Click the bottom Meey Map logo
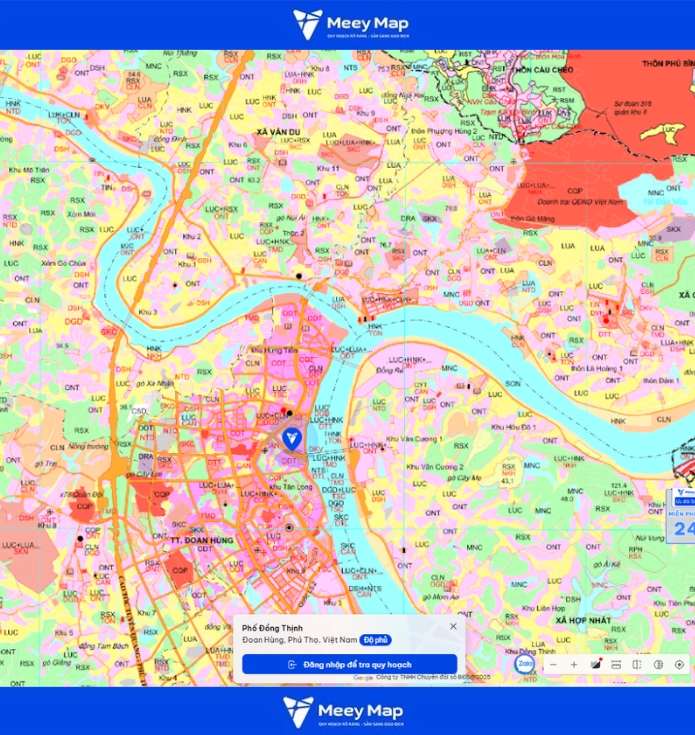The width and height of the screenshot is (695, 735). [x=343, y=712]
